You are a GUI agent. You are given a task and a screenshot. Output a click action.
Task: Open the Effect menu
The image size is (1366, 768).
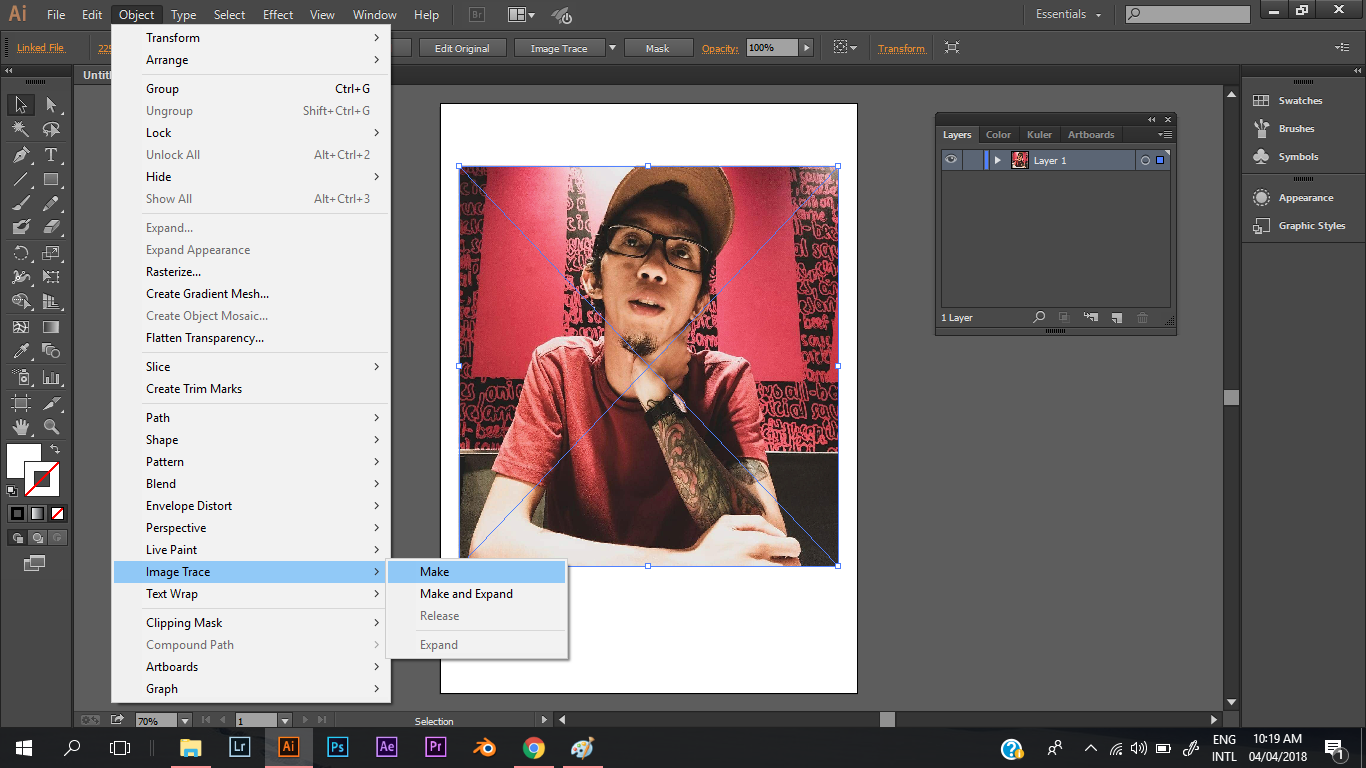(278, 15)
